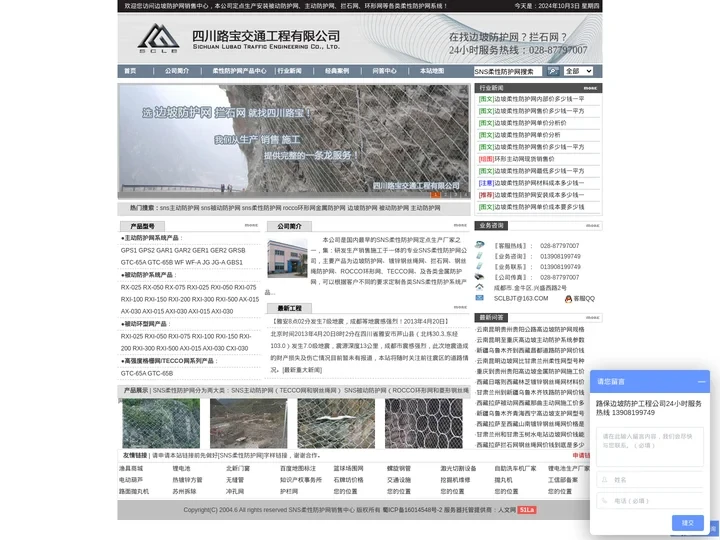Open the 被动环型网产品 category

click(146, 324)
